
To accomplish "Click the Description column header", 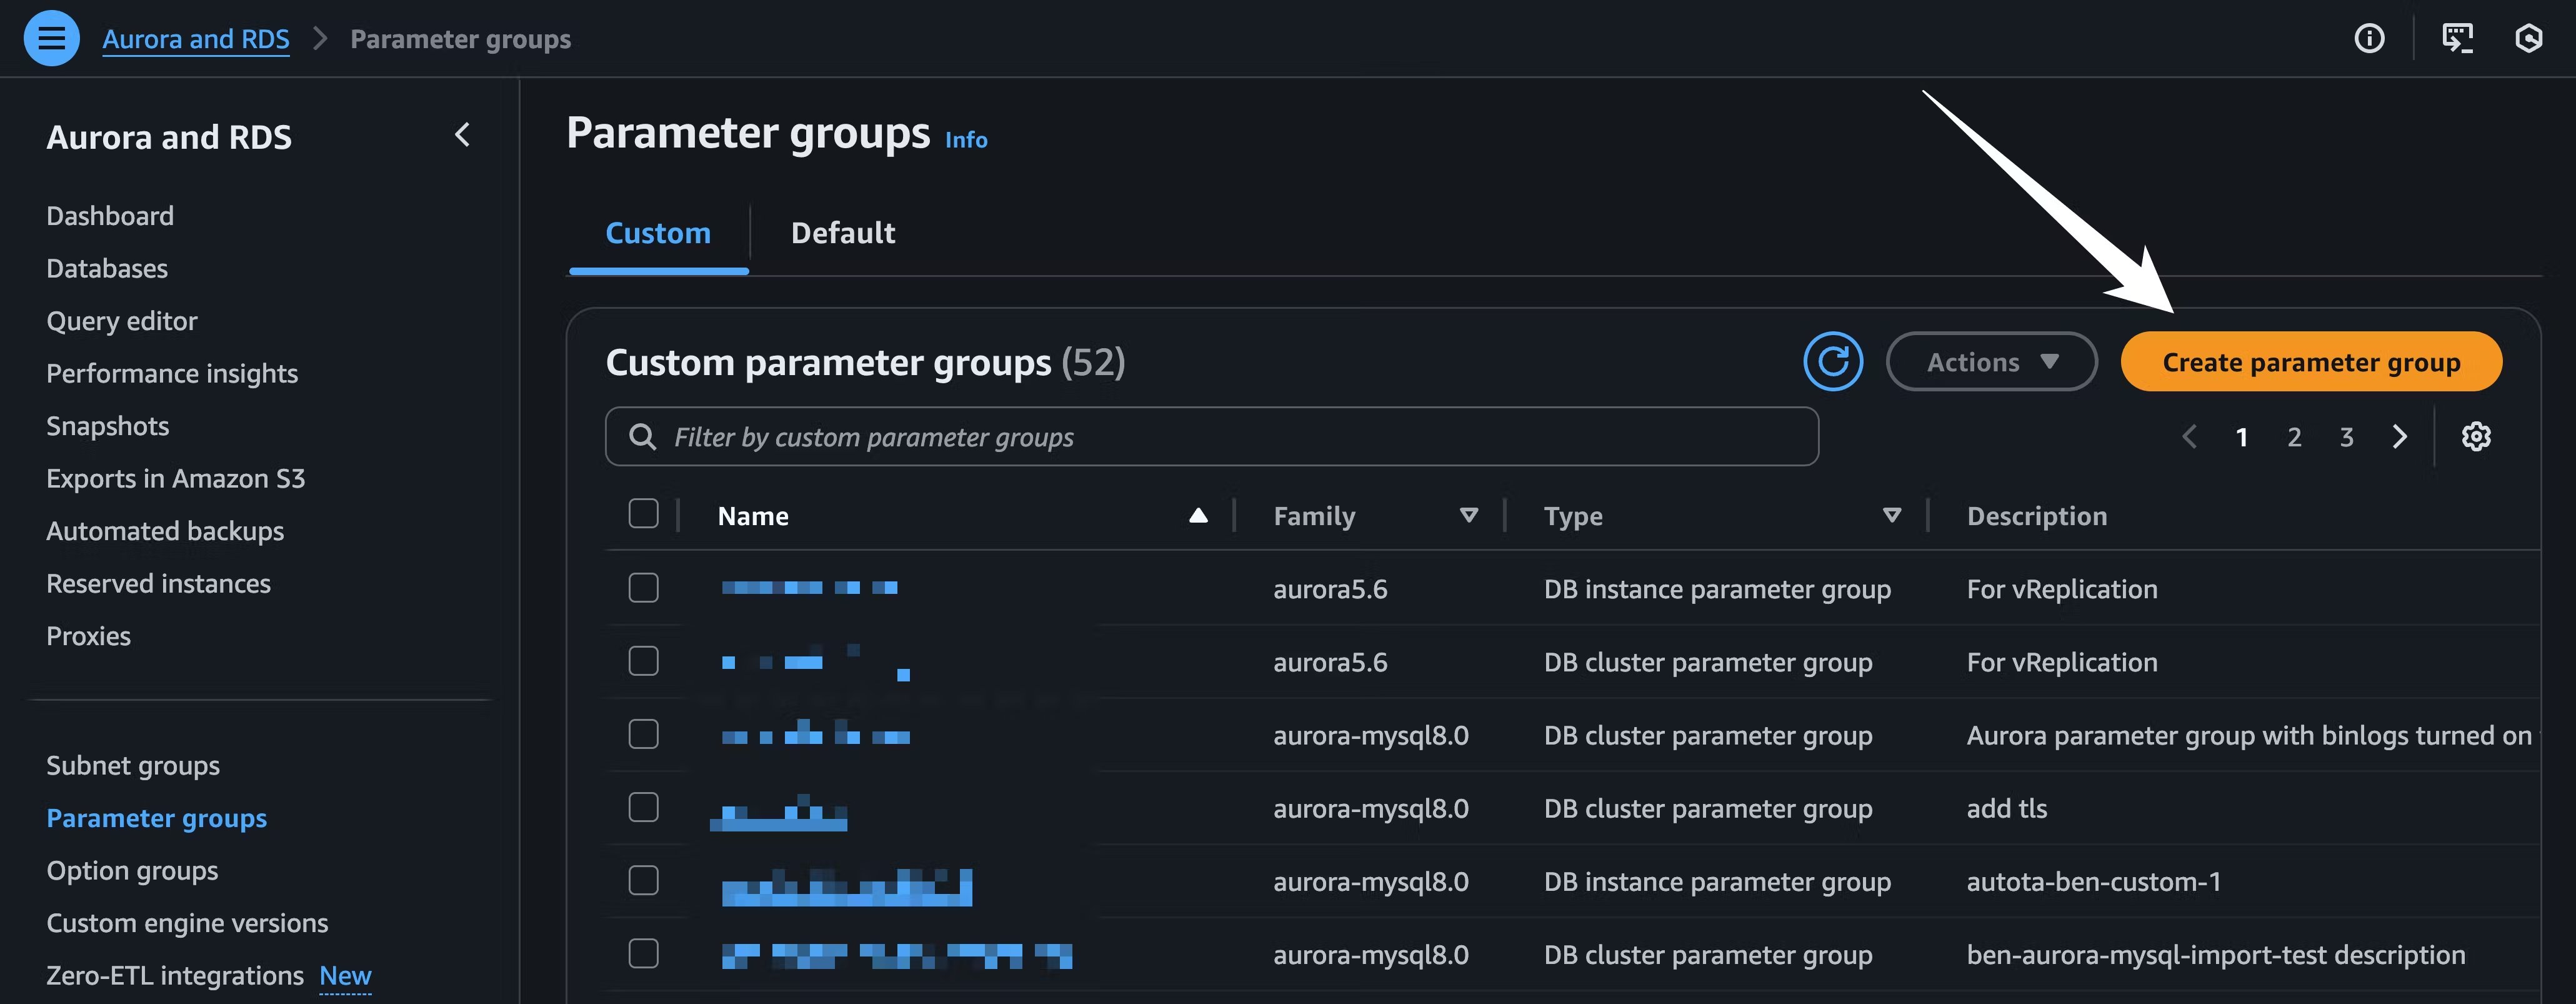I will coord(2036,516).
